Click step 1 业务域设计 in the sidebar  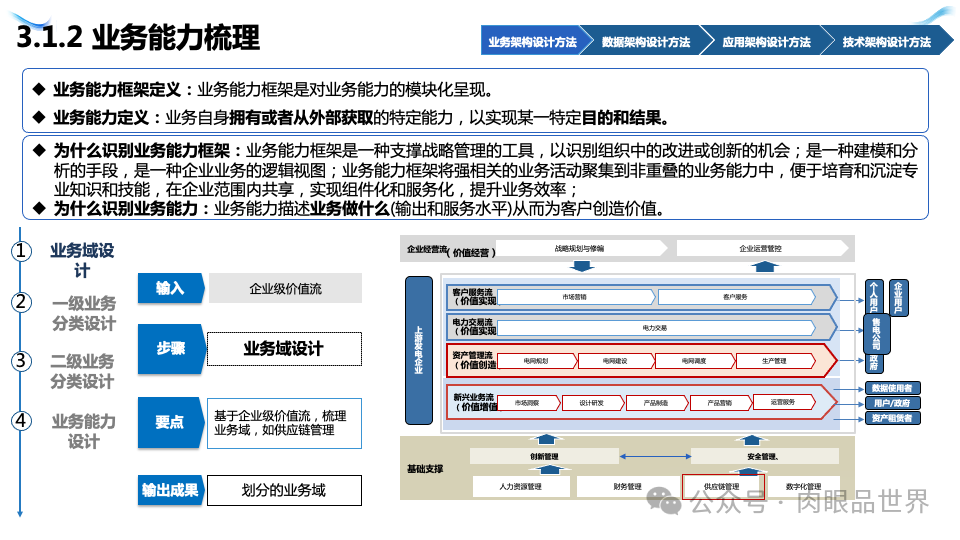82,260
